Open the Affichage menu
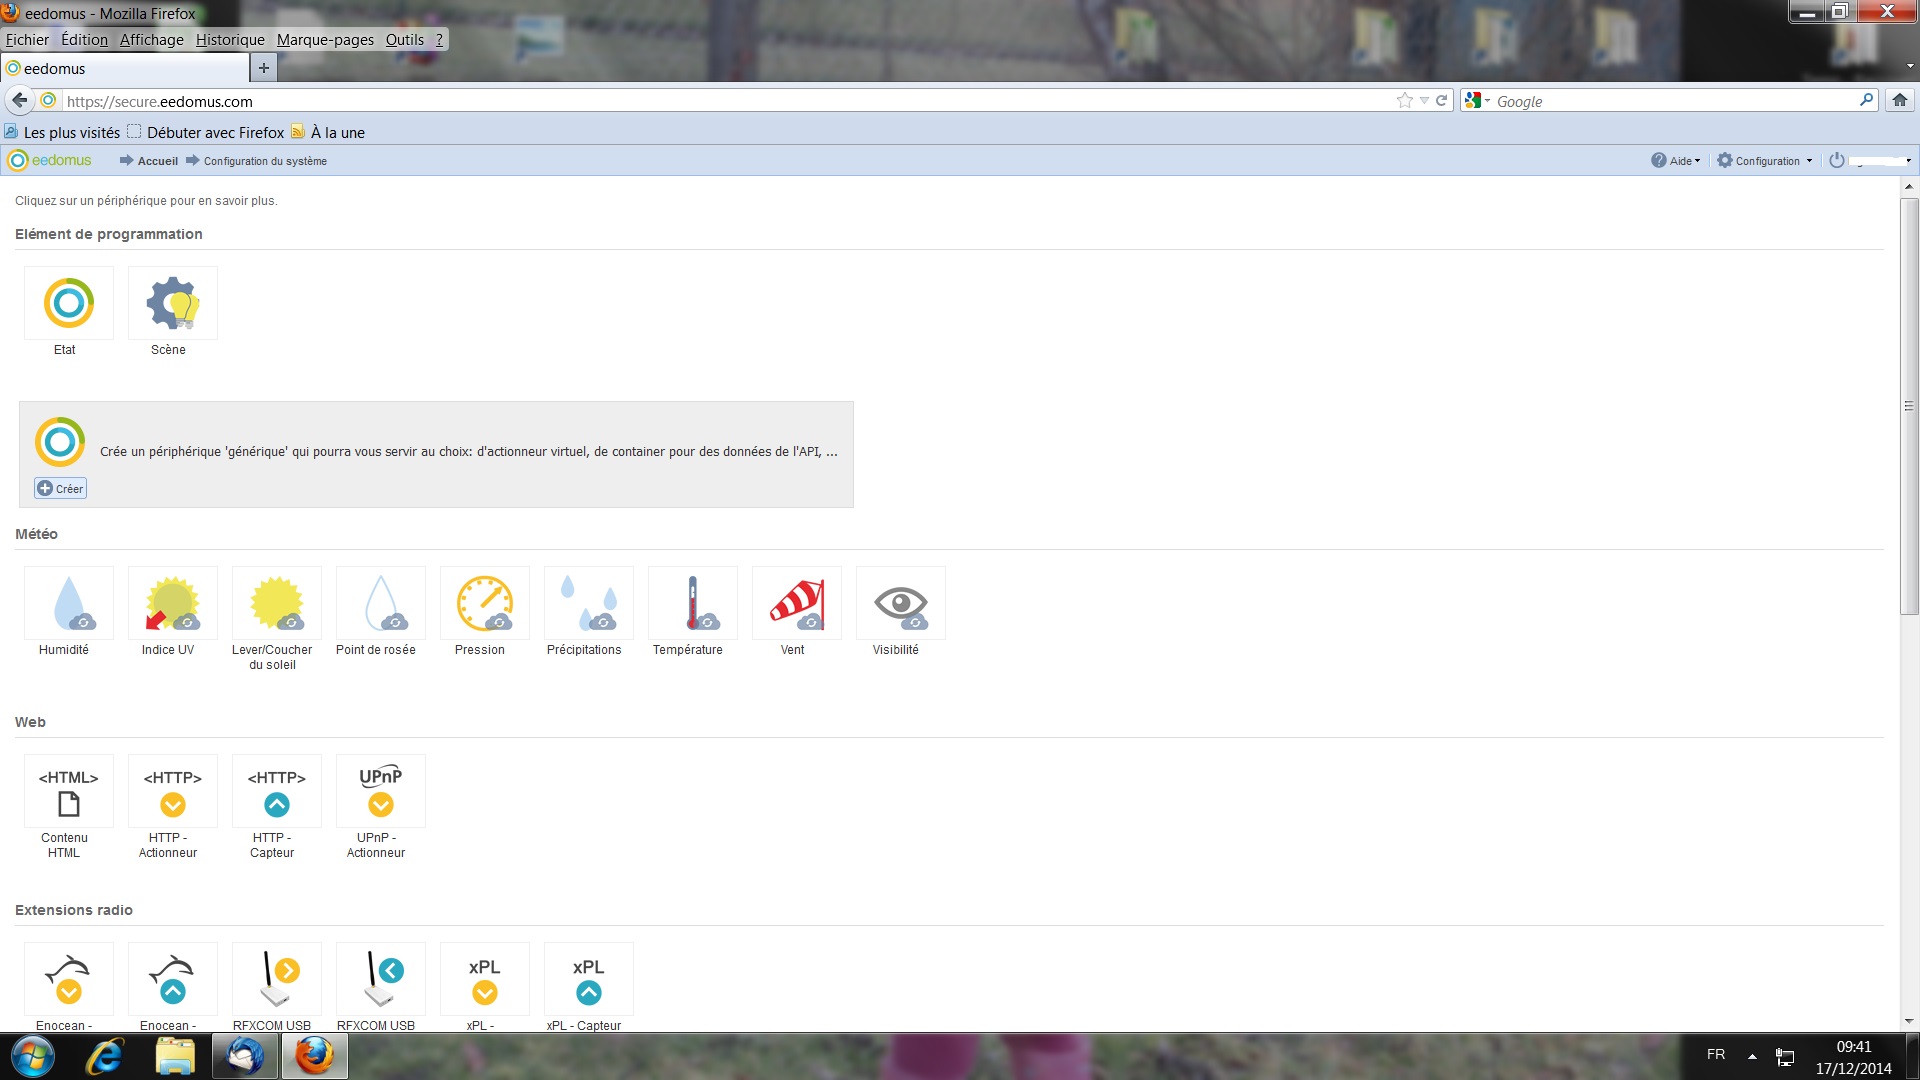1920x1080 pixels. [x=152, y=40]
